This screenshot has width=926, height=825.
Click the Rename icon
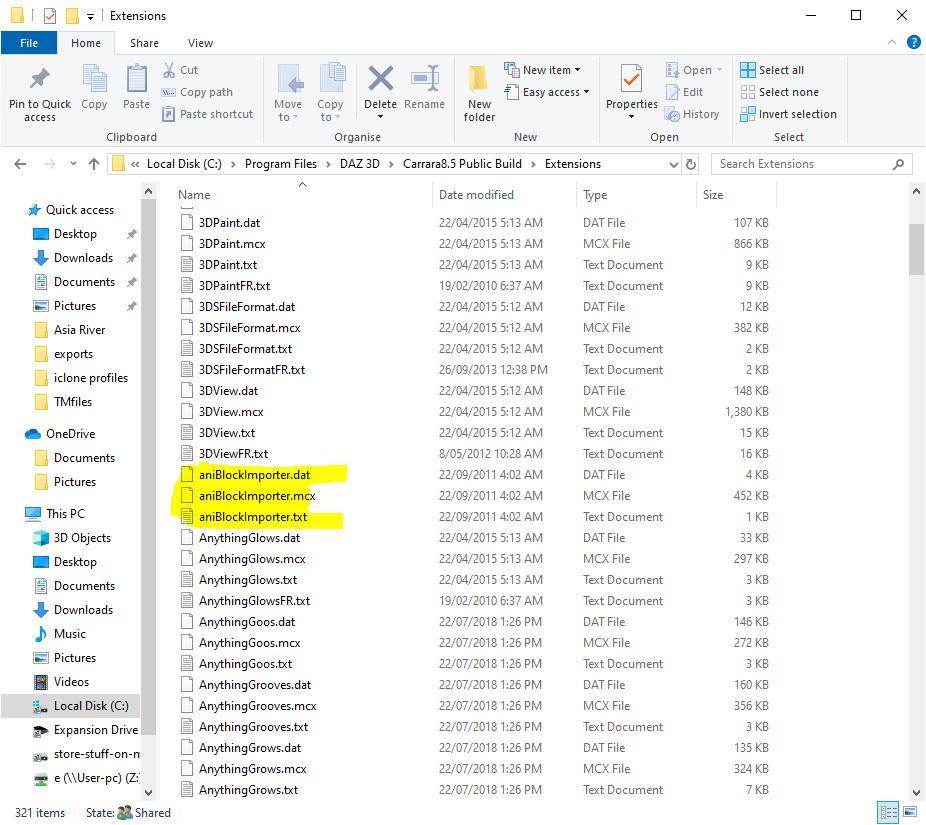425,78
